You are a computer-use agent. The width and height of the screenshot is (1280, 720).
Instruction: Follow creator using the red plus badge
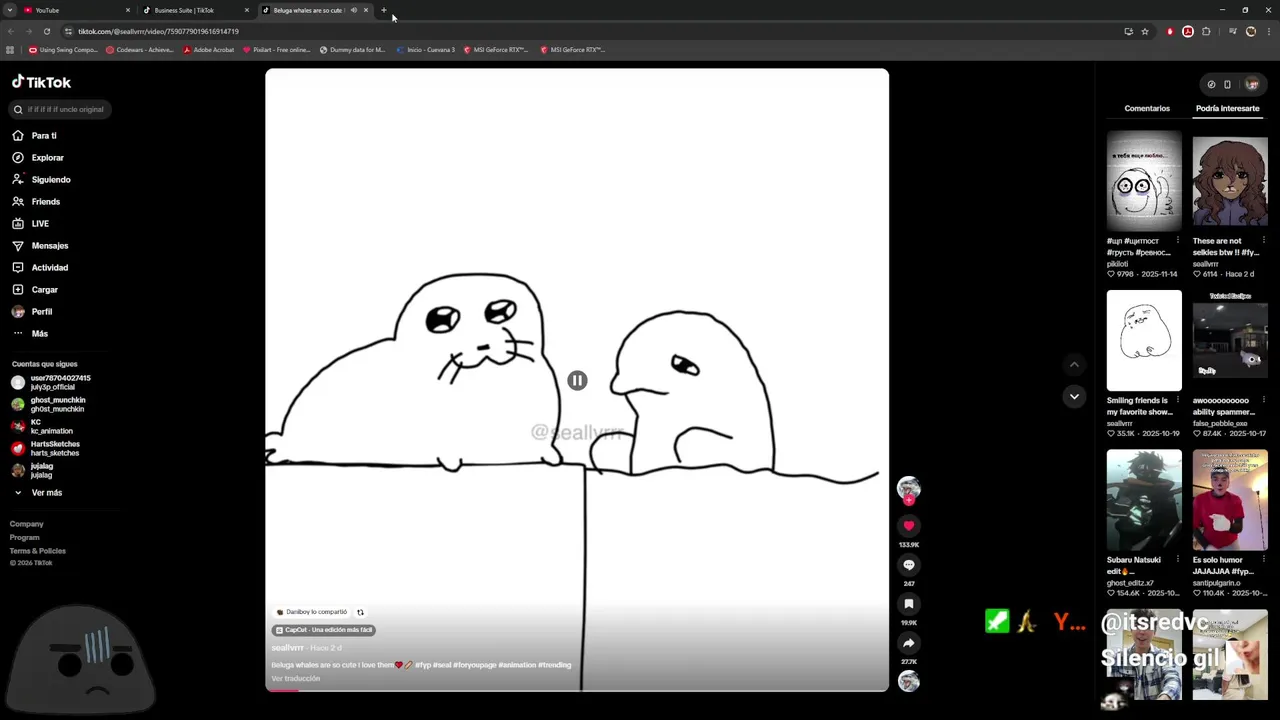click(908, 500)
